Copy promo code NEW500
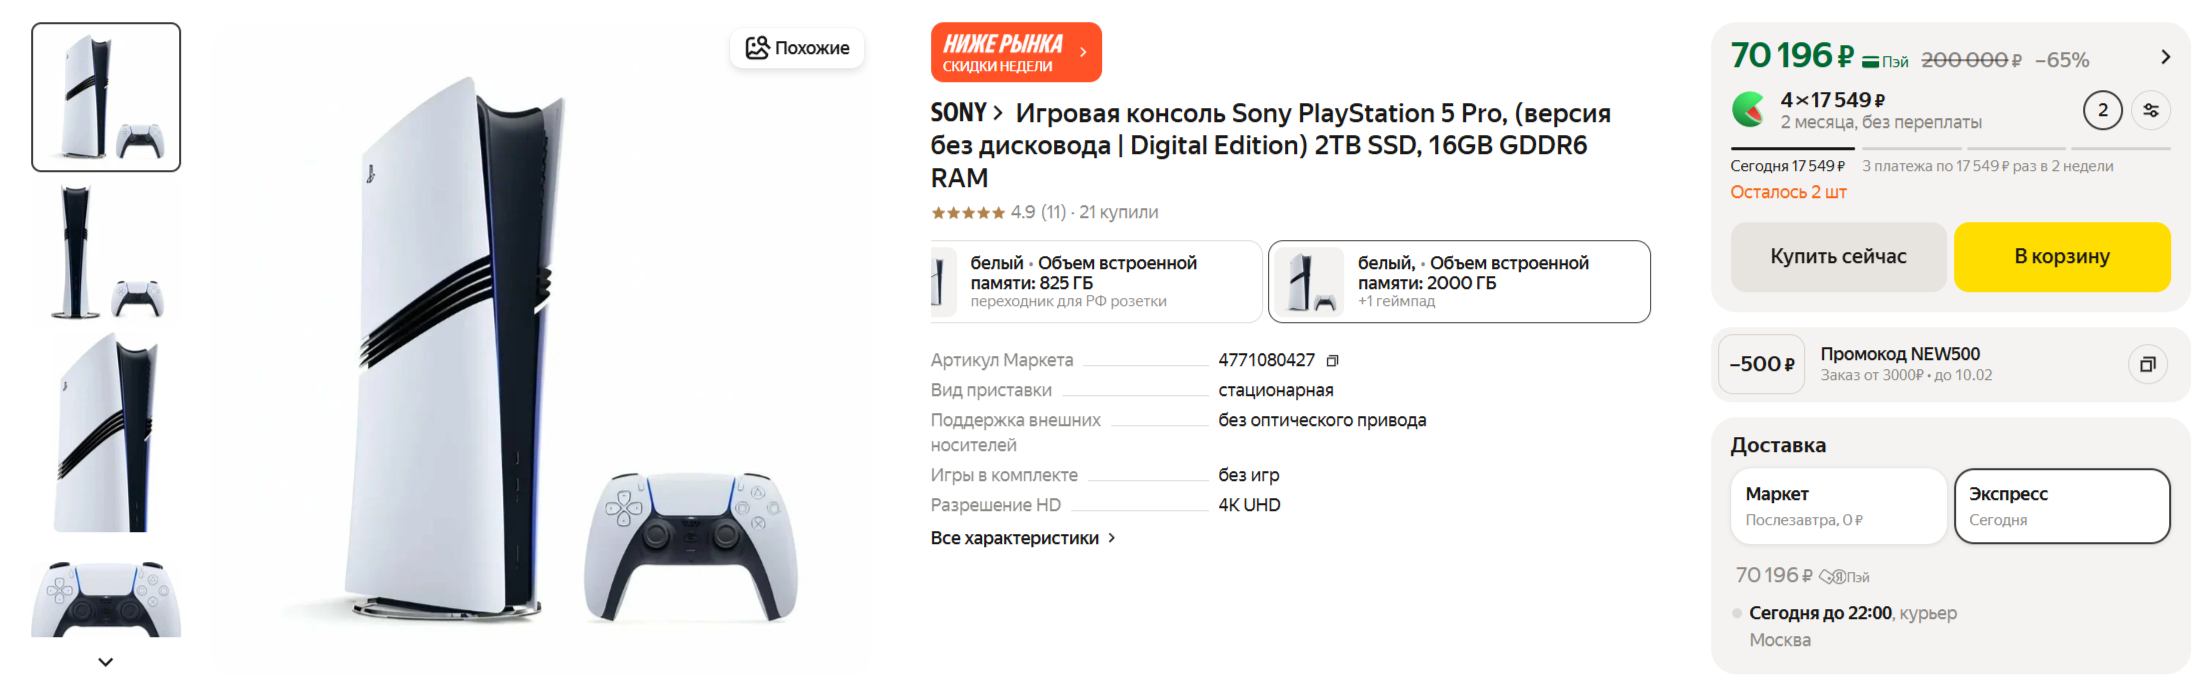Image resolution: width=2196 pixels, height=675 pixels. [x=2147, y=365]
